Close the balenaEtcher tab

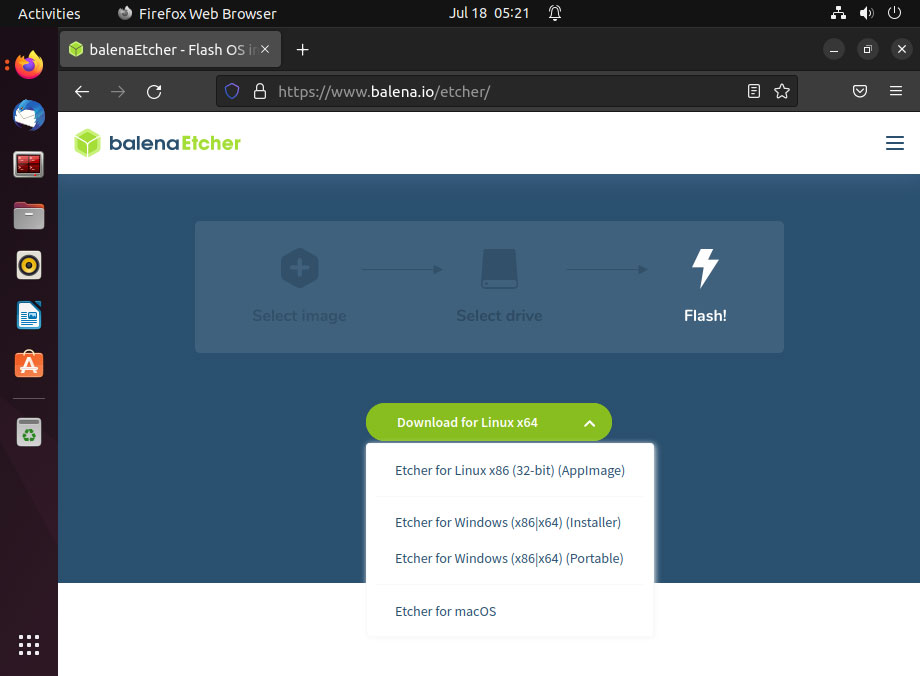pos(265,49)
